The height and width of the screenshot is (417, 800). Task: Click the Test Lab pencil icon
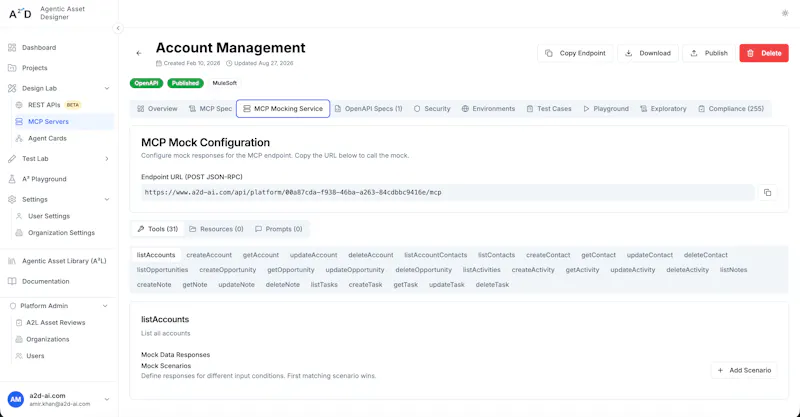point(12,159)
